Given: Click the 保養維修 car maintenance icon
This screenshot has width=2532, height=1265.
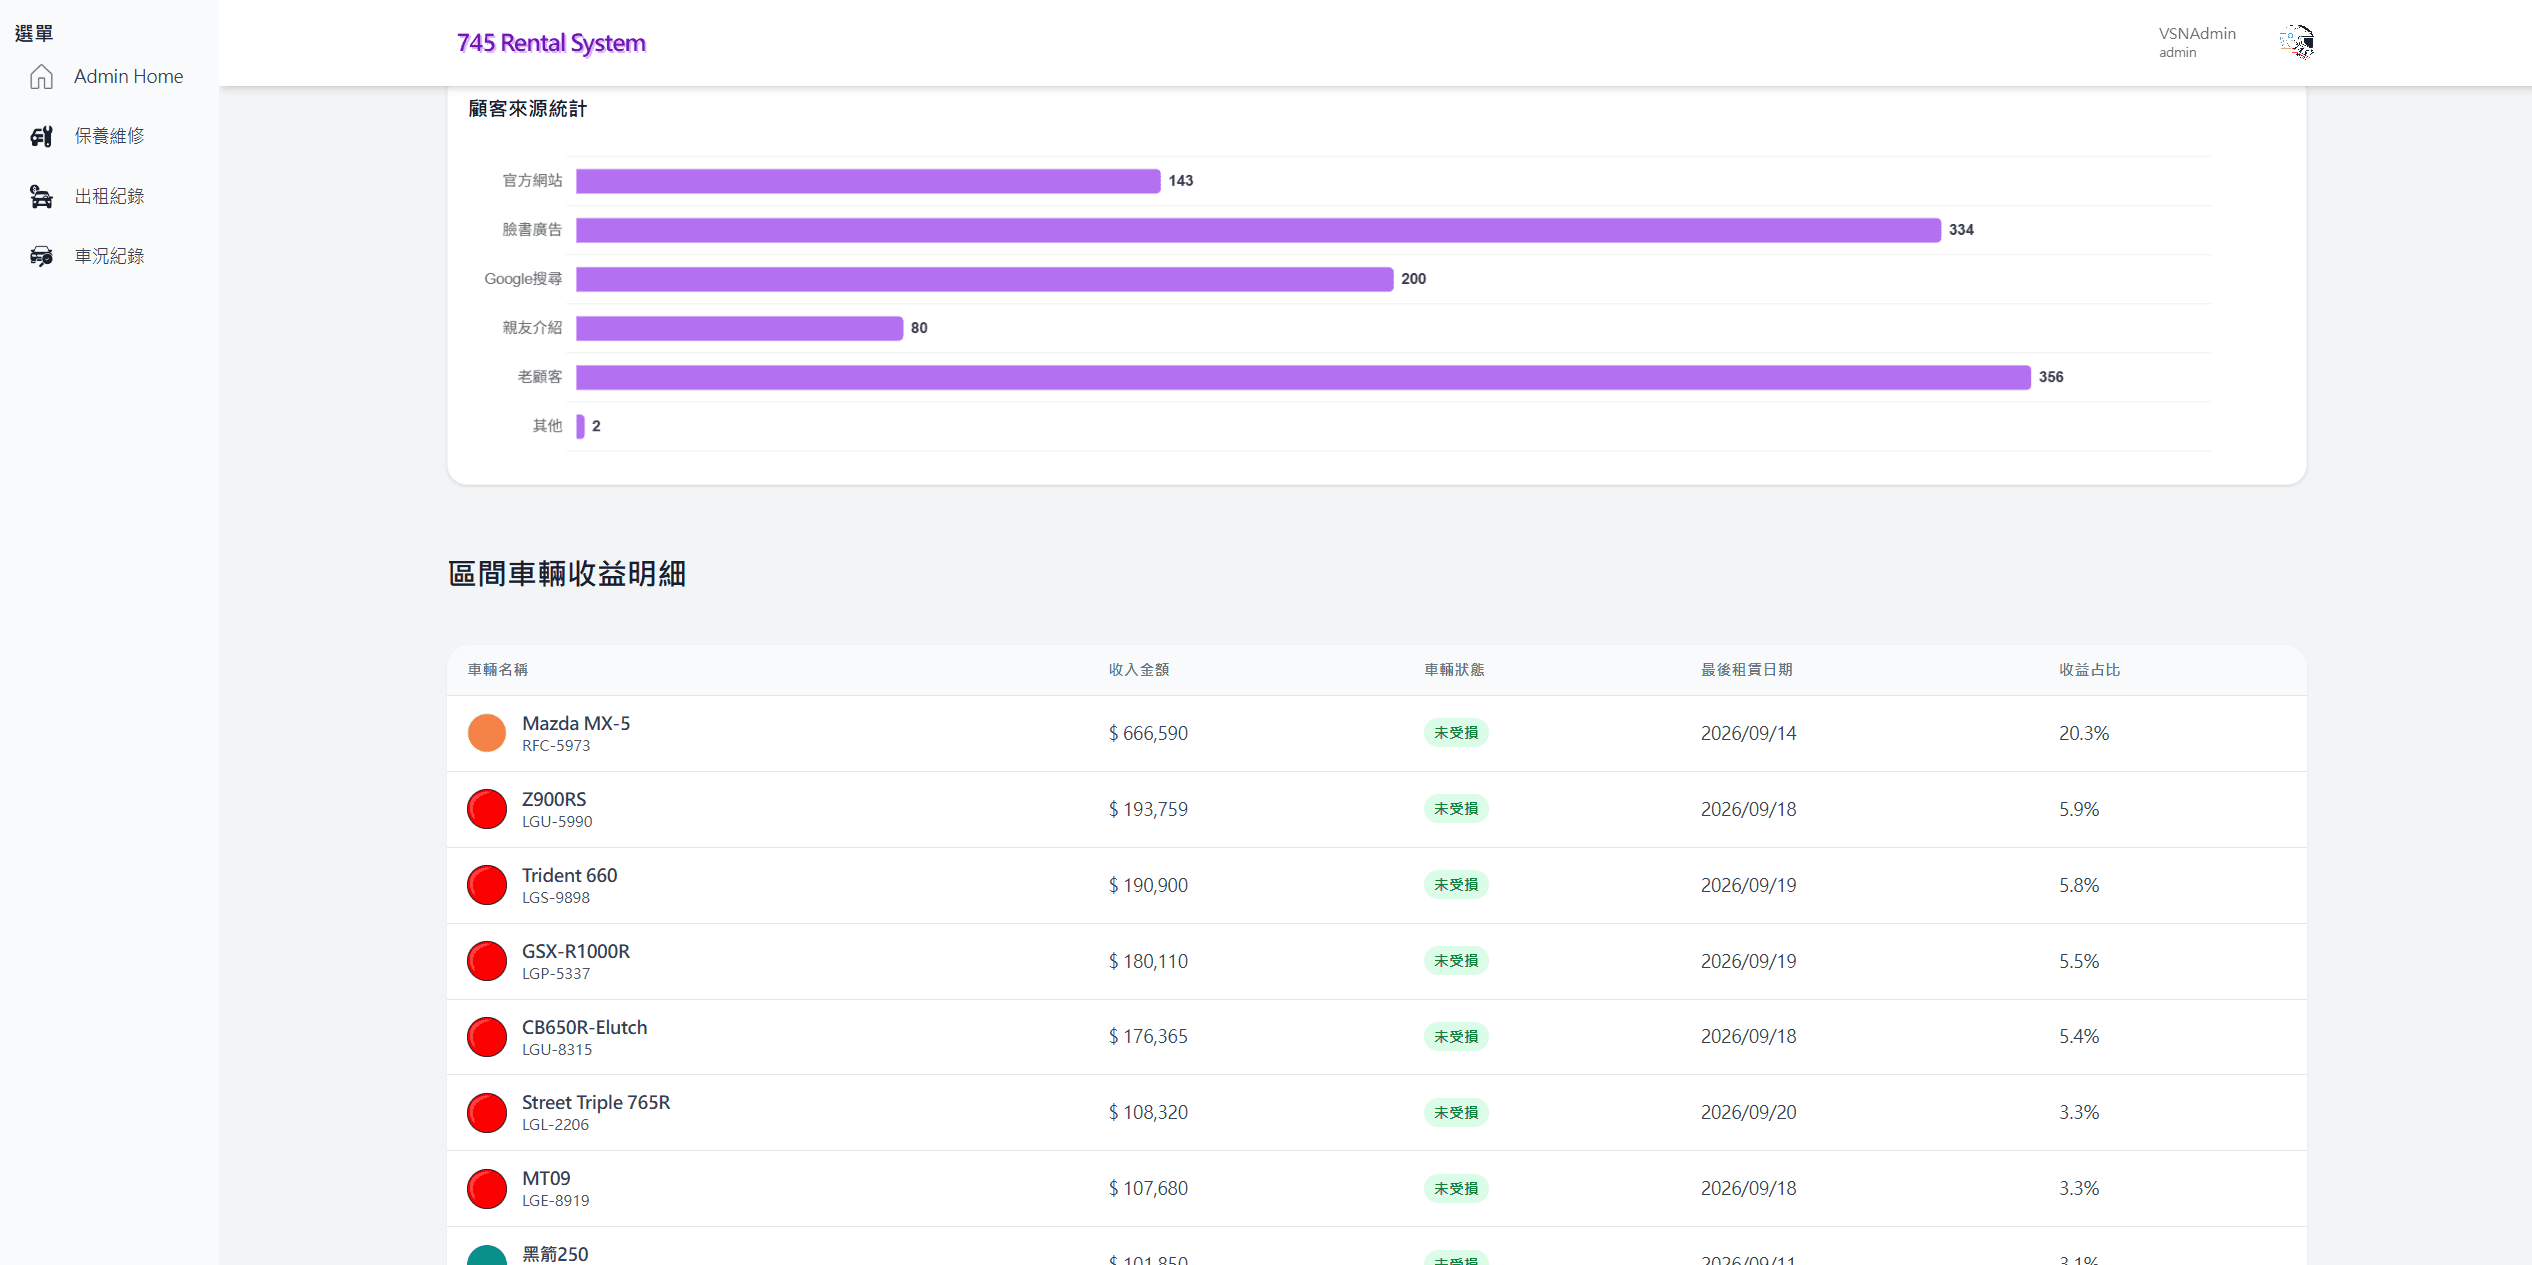Looking at the screenshot, I should click(41, 136).
